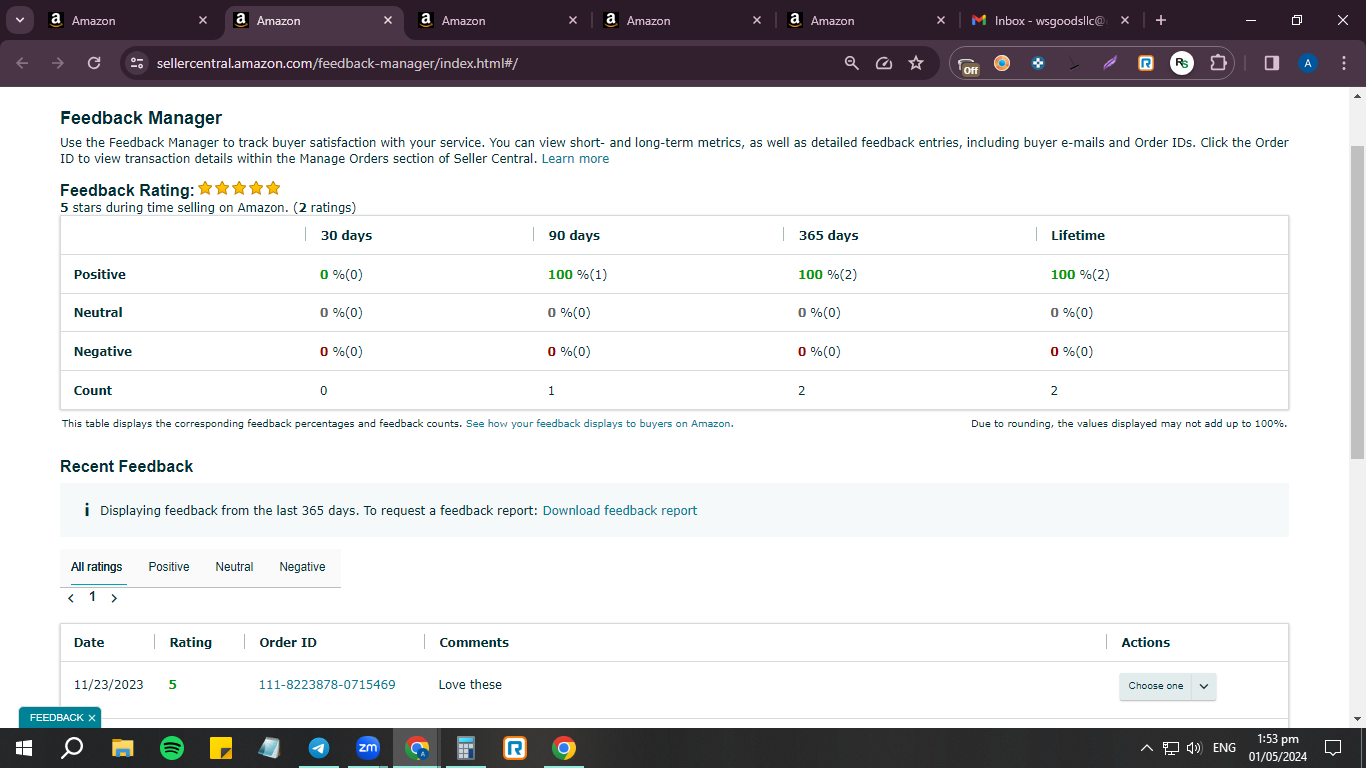Image resolution: width=1366 pixels, height=768 pixels.
Task: Open the Zoom taskbar icon
Action: (368, 748)
